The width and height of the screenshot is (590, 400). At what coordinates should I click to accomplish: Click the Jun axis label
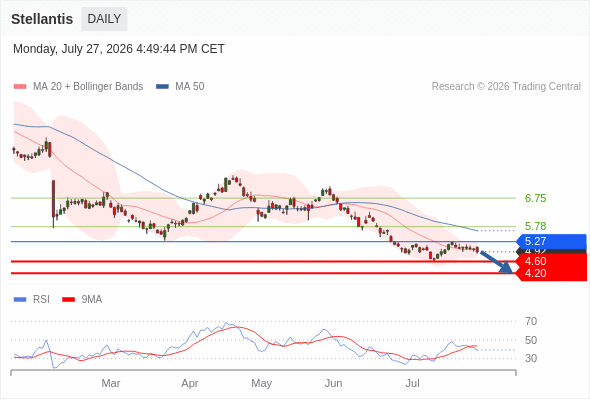tap(333, 383)
